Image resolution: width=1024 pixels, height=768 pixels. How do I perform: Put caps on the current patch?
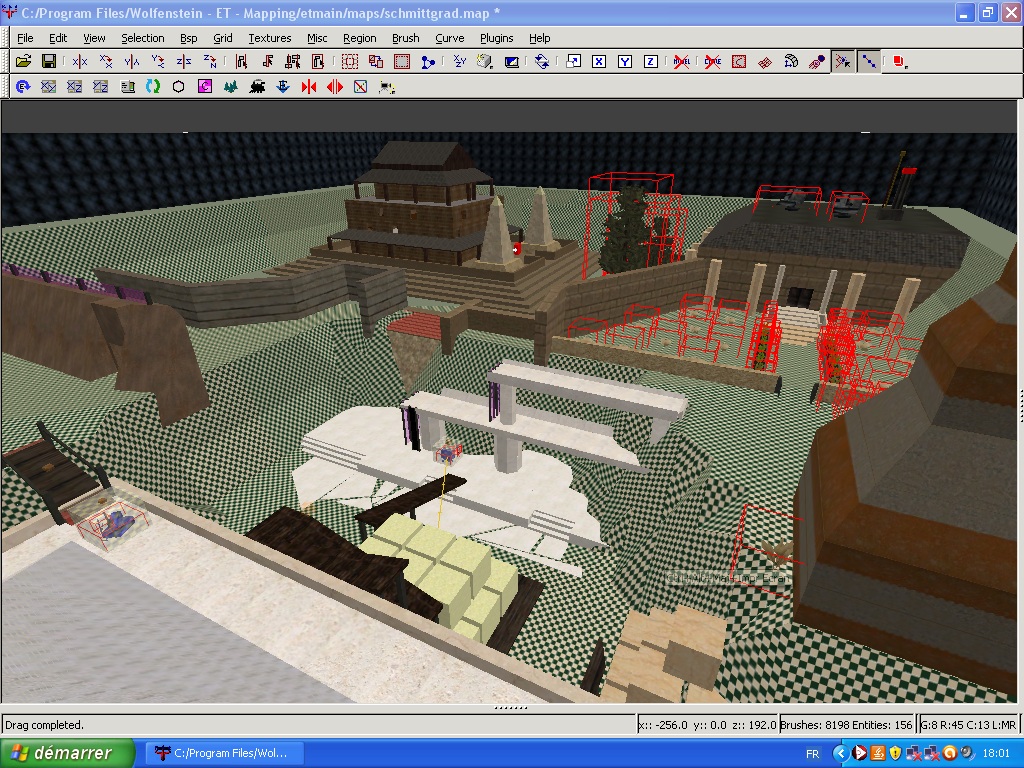click(x=816, y=61)
